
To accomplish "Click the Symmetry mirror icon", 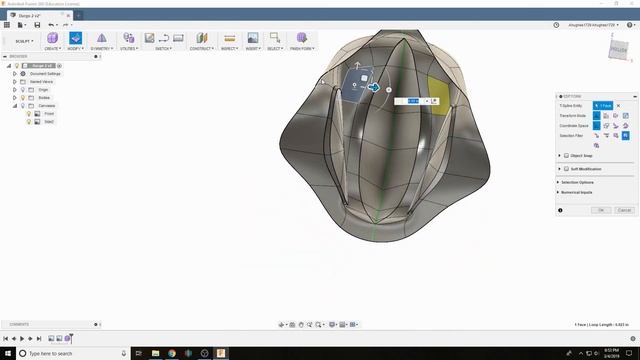I will pos(102,38).
